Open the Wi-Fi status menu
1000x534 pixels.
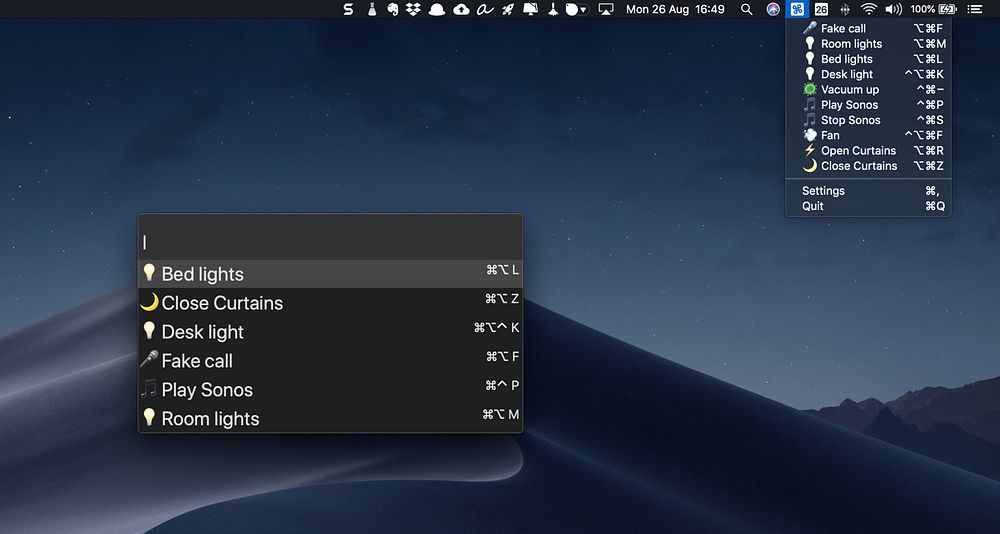point(869,9)
